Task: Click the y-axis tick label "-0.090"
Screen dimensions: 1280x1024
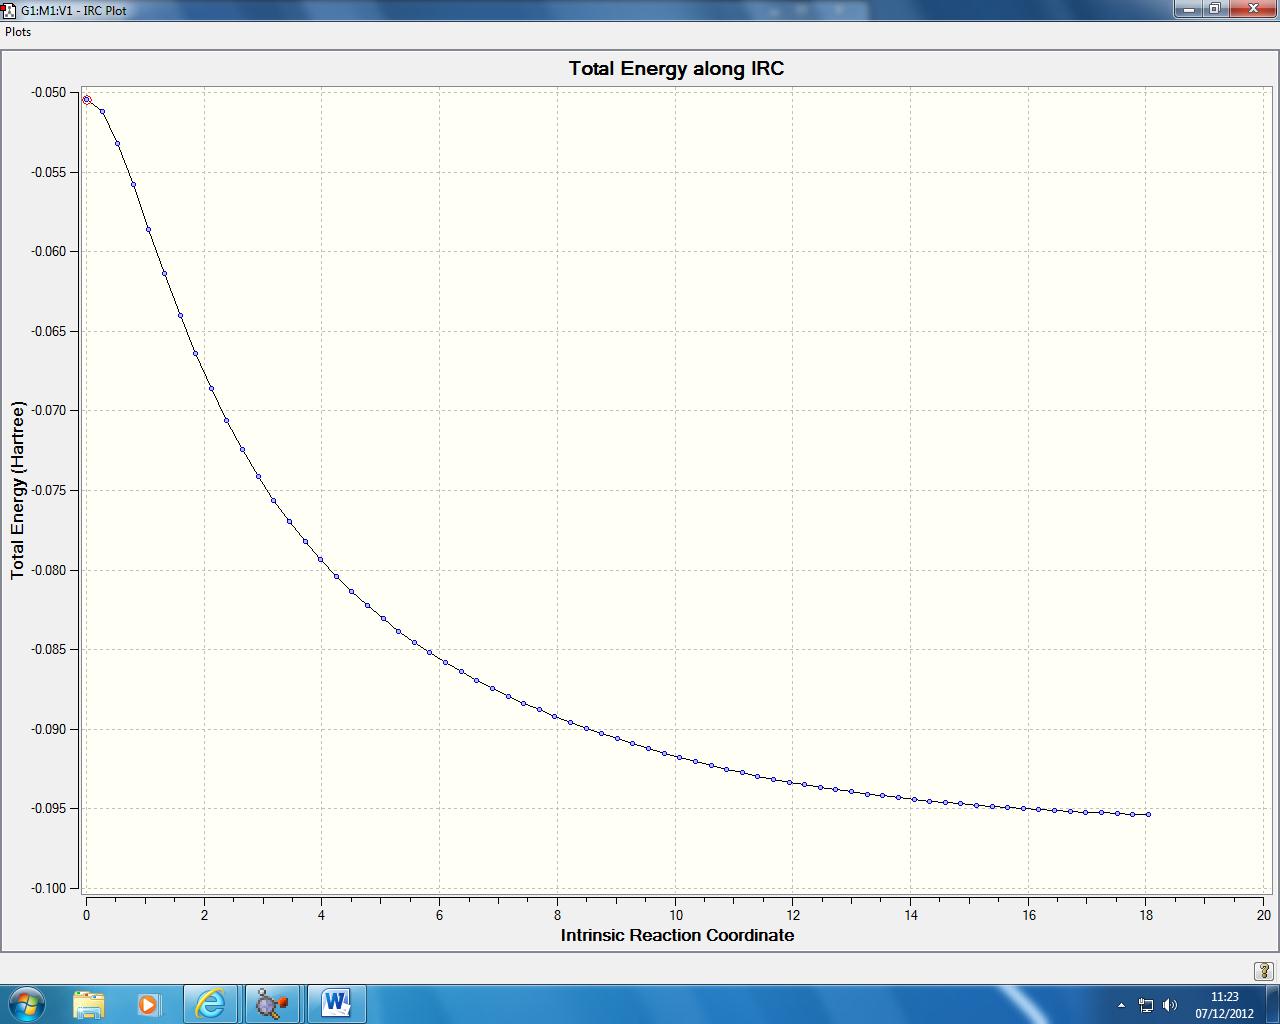Action: click(48, 729)
